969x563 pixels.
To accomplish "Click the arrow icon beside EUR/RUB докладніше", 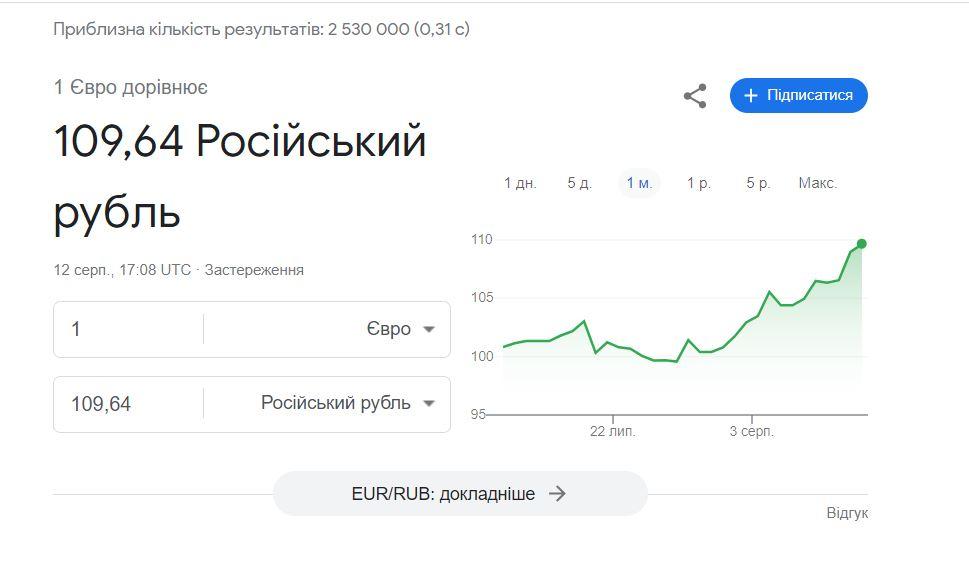I will 558,494.
